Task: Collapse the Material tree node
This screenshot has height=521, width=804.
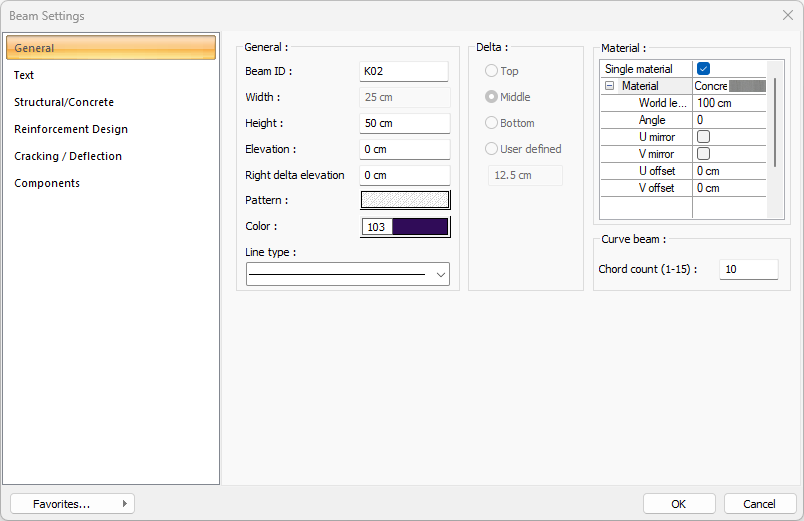Action: (609, 87)
